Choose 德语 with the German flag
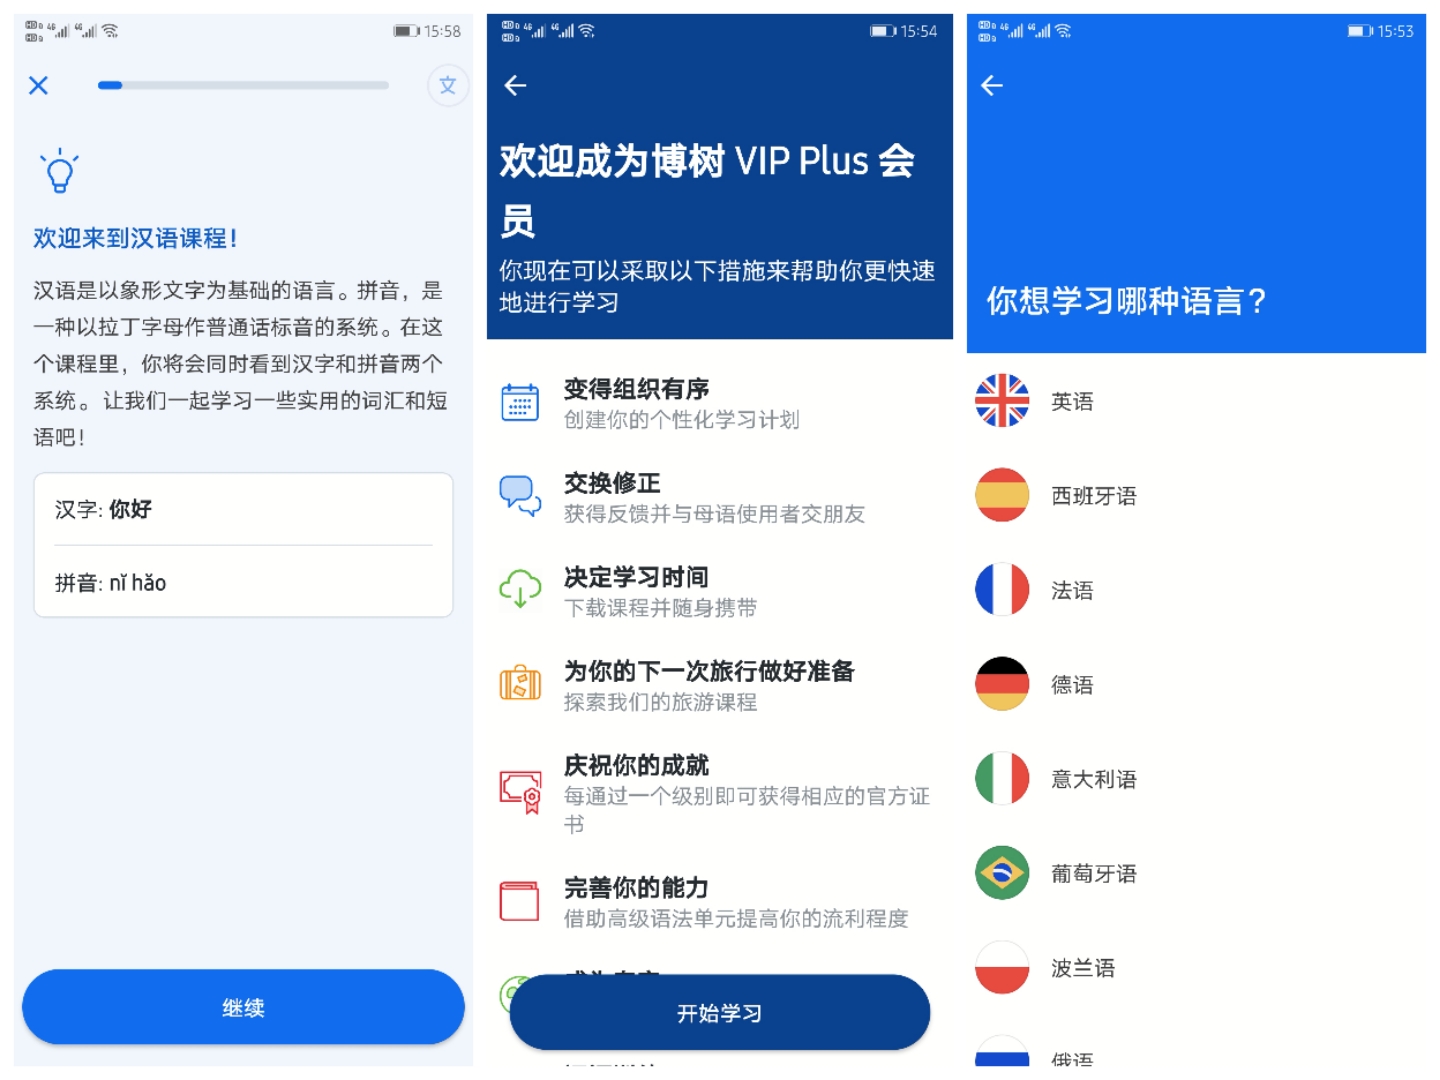The width and height of the screenshot is (1440, 1080). pos(1196,684)
